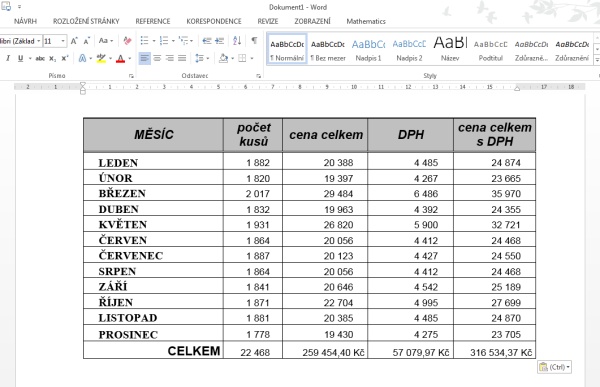Expand the font color dropdown arrow
Screen dimensions: 600x387
[x=130, y=59]
